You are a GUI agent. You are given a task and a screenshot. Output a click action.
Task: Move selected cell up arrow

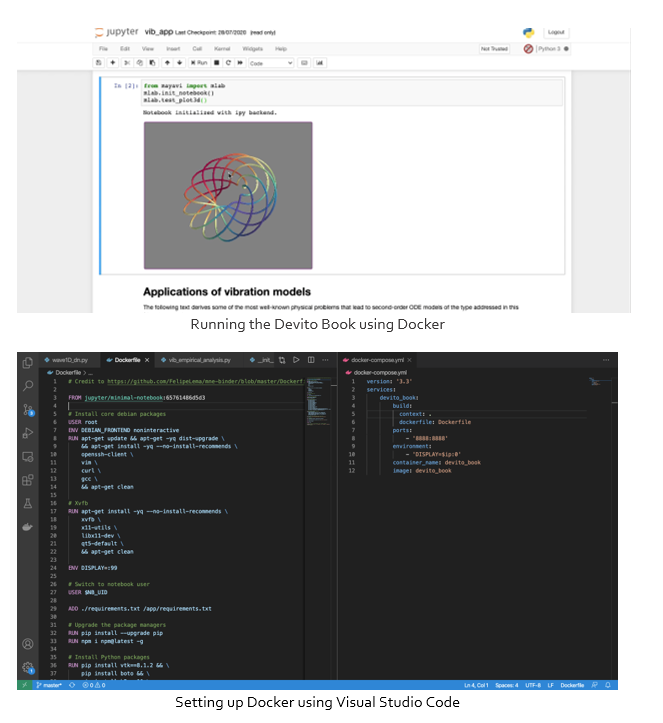[167, 63]
